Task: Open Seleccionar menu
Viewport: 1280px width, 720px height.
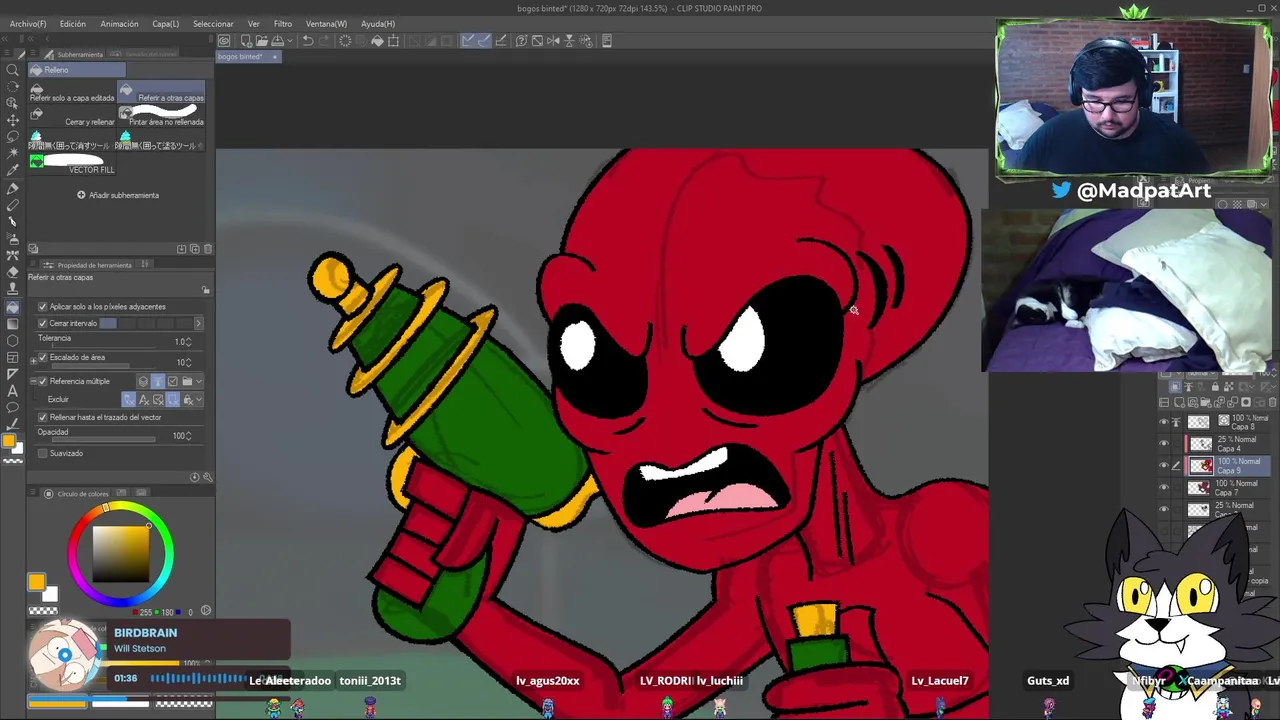Action: coord(213,23)
